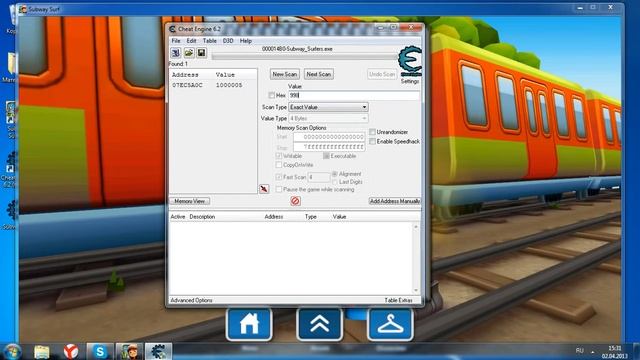The height and width of the screenshot is (360, 640).
Task: Toggle the Hex checkbox
Action: [271, 95]
